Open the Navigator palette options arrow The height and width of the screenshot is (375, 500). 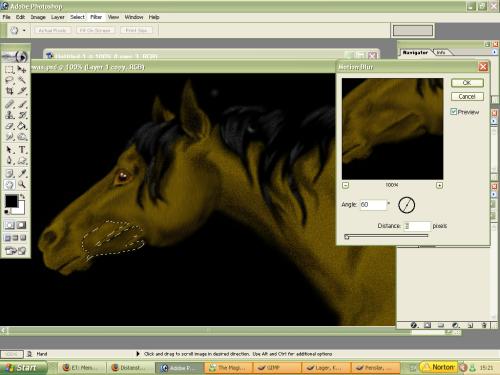click(x=494, y=52)
